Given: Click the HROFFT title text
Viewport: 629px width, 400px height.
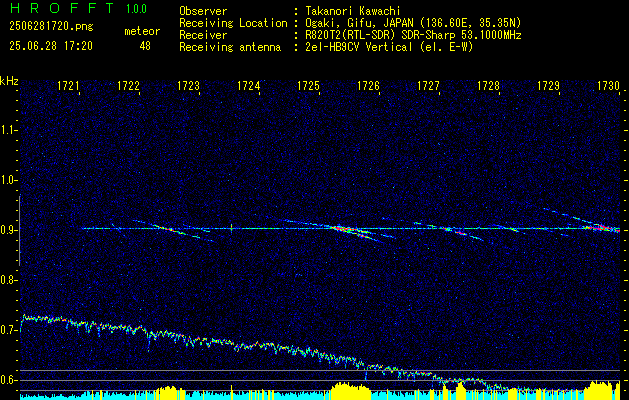Looking at the screenshot, I should pos(62,8).
